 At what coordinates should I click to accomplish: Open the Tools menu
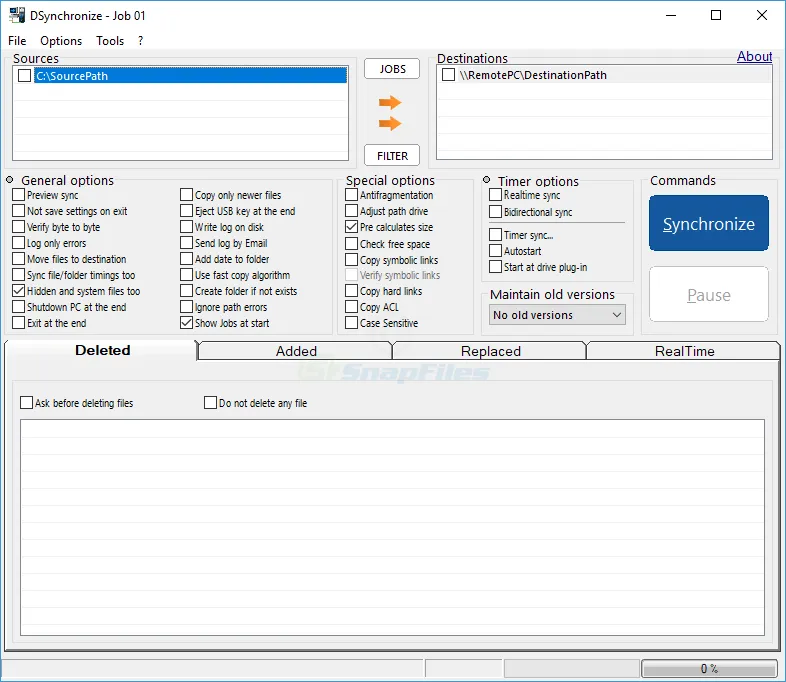(110, 41)
